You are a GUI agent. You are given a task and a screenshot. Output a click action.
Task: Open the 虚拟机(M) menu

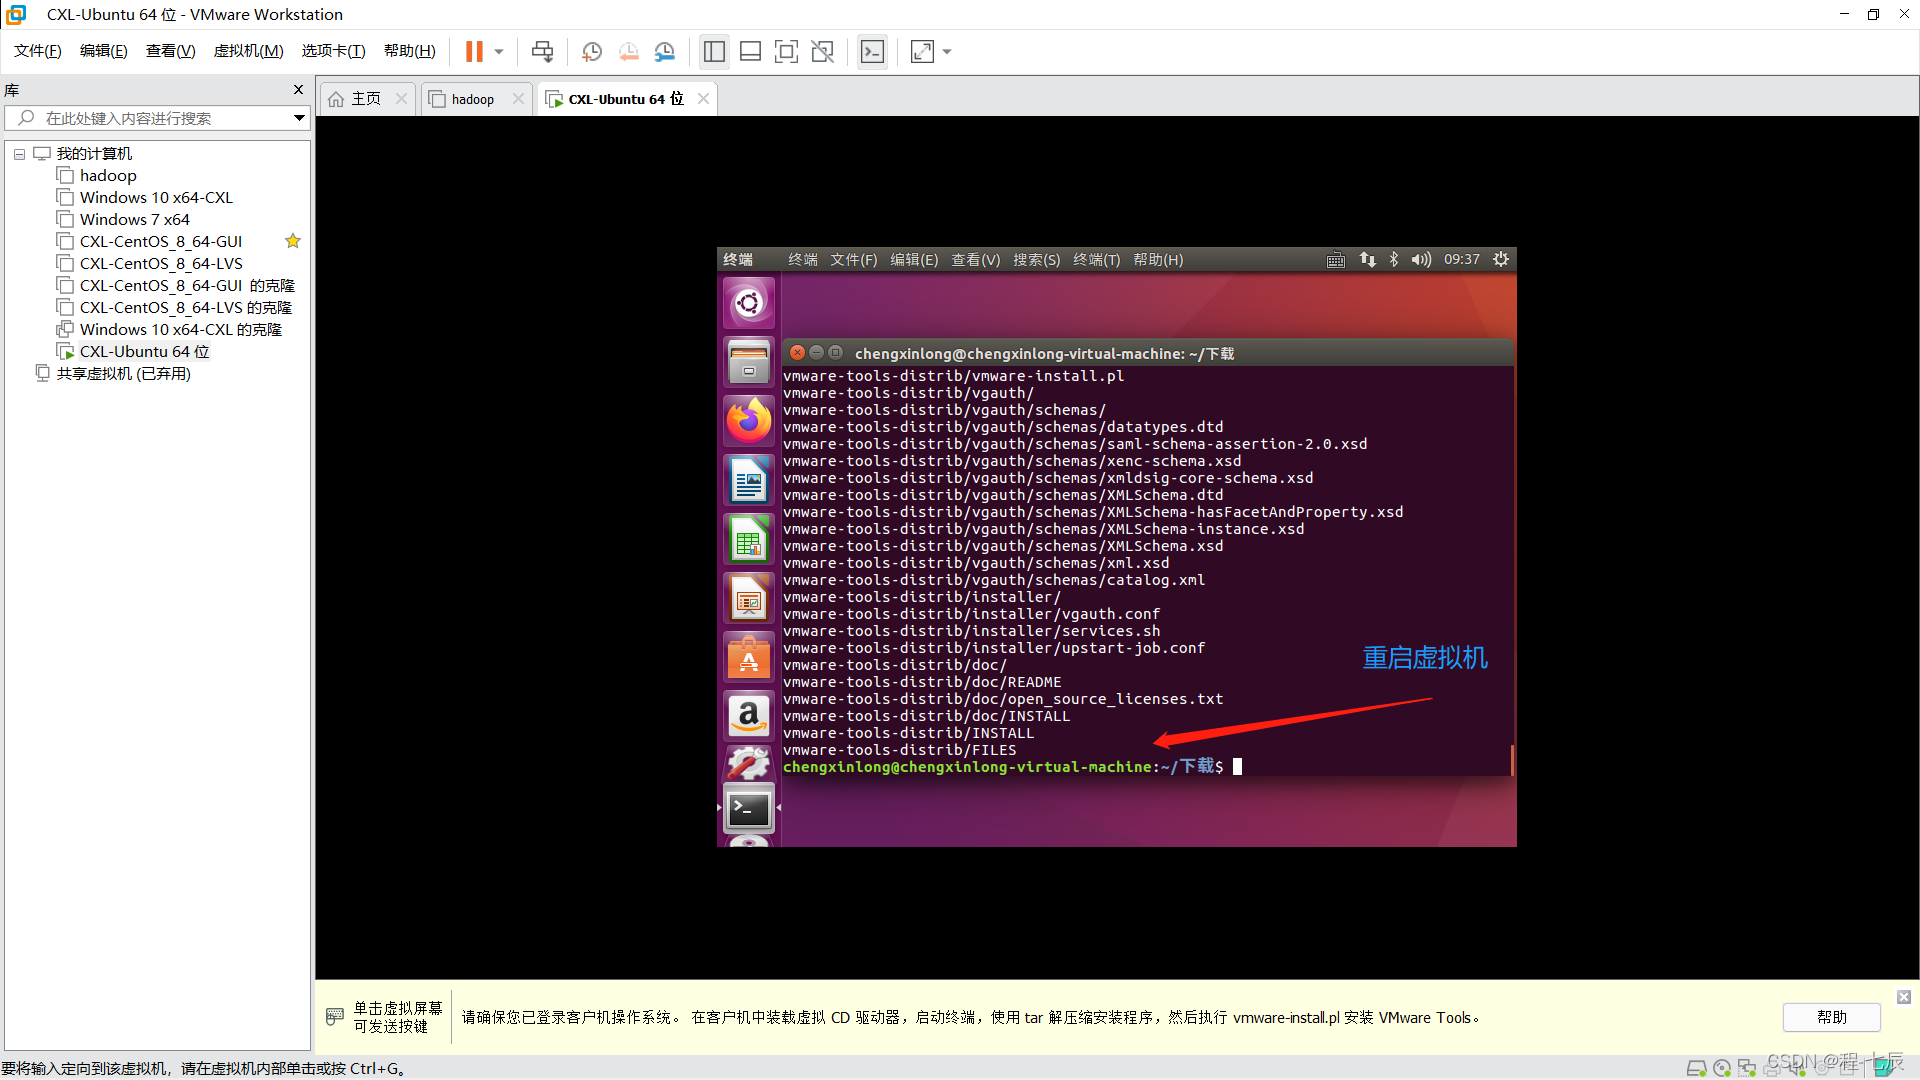(x=248, y=51)
